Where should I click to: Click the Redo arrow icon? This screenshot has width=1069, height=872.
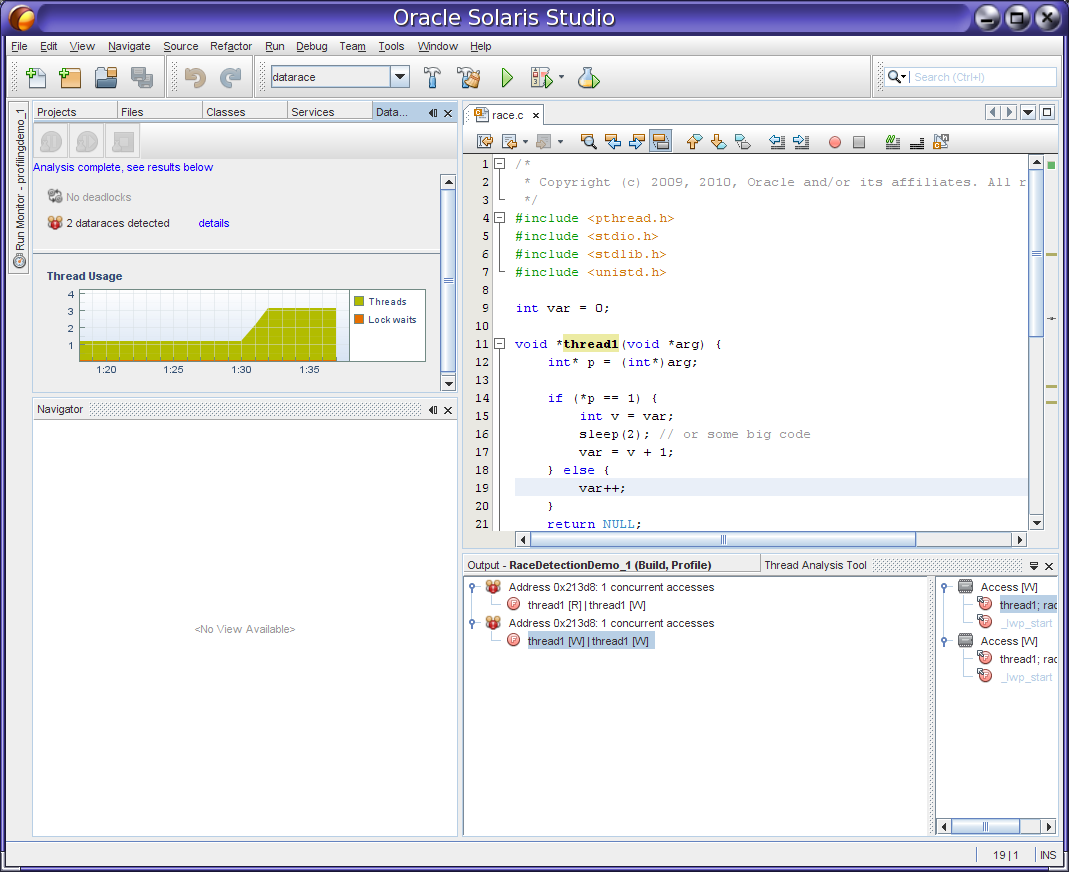pyautogui.click(x=230, y=78)
